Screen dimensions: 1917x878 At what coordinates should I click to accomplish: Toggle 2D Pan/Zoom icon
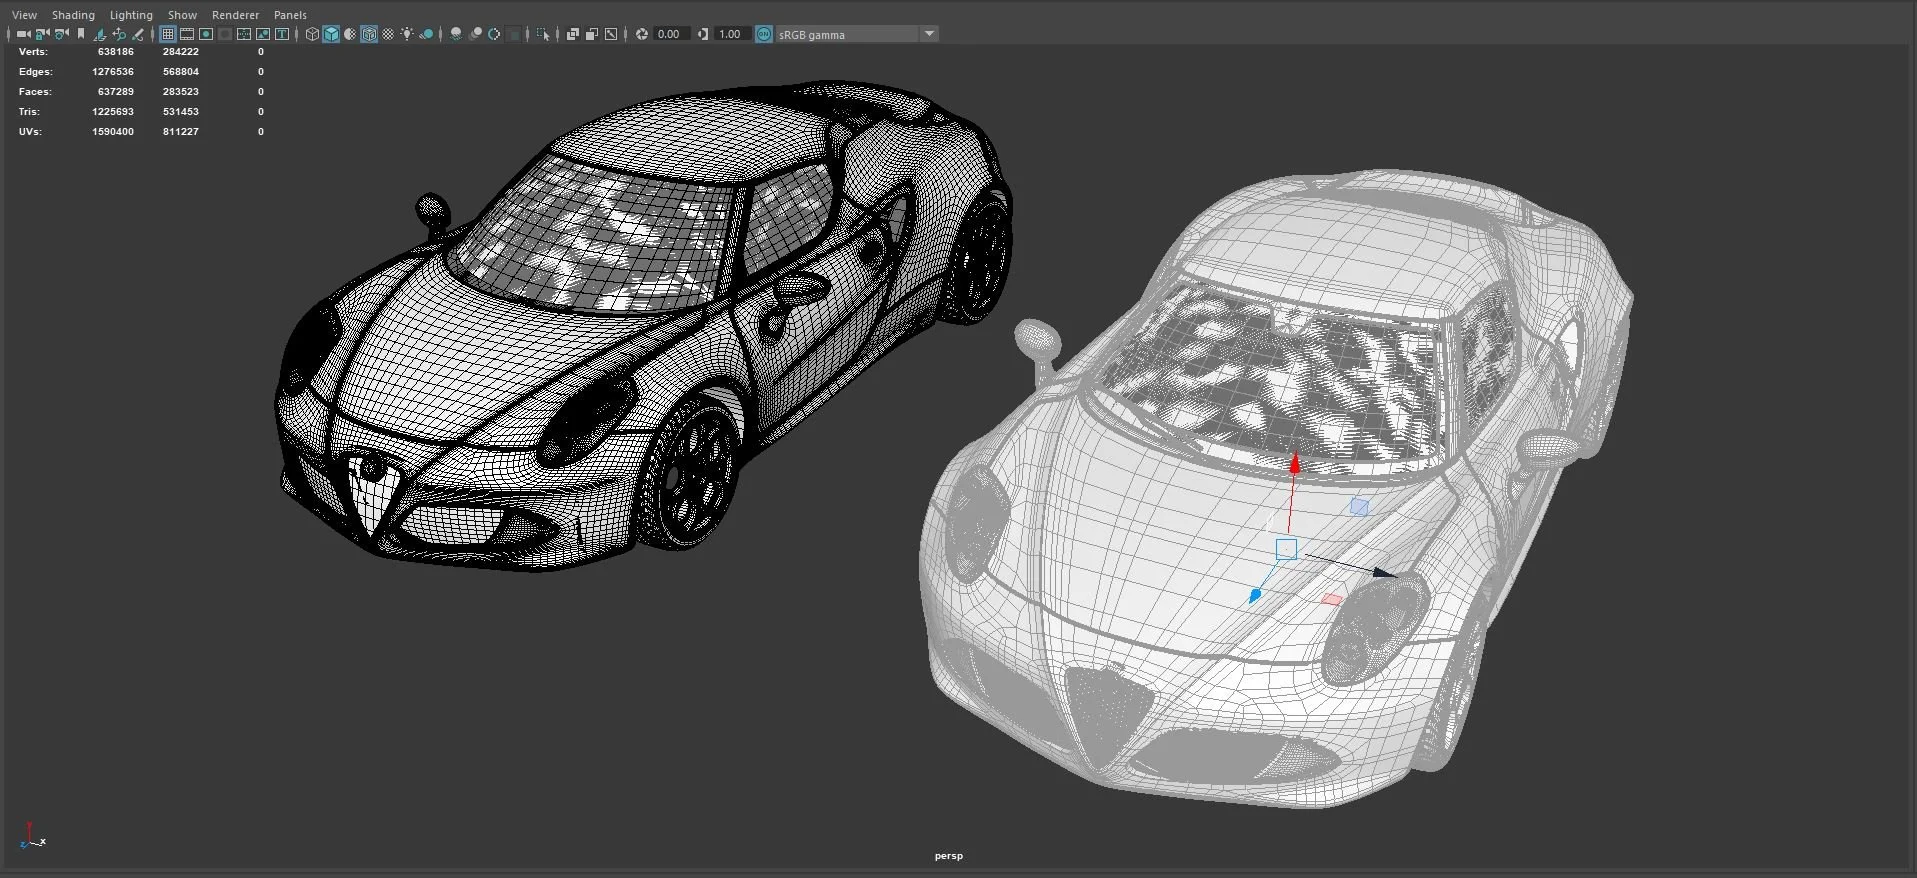(119, 34)
